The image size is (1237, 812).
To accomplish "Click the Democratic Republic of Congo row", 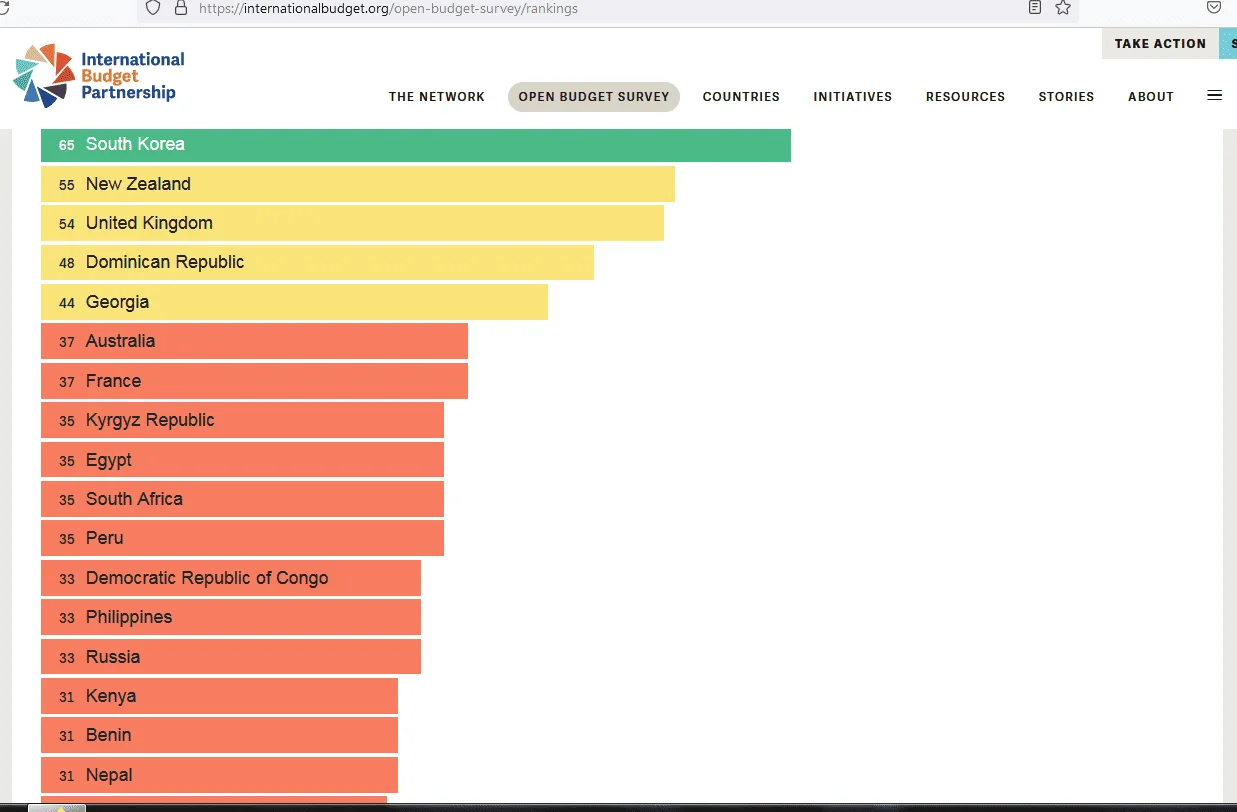I will click(x=231, y=578).
